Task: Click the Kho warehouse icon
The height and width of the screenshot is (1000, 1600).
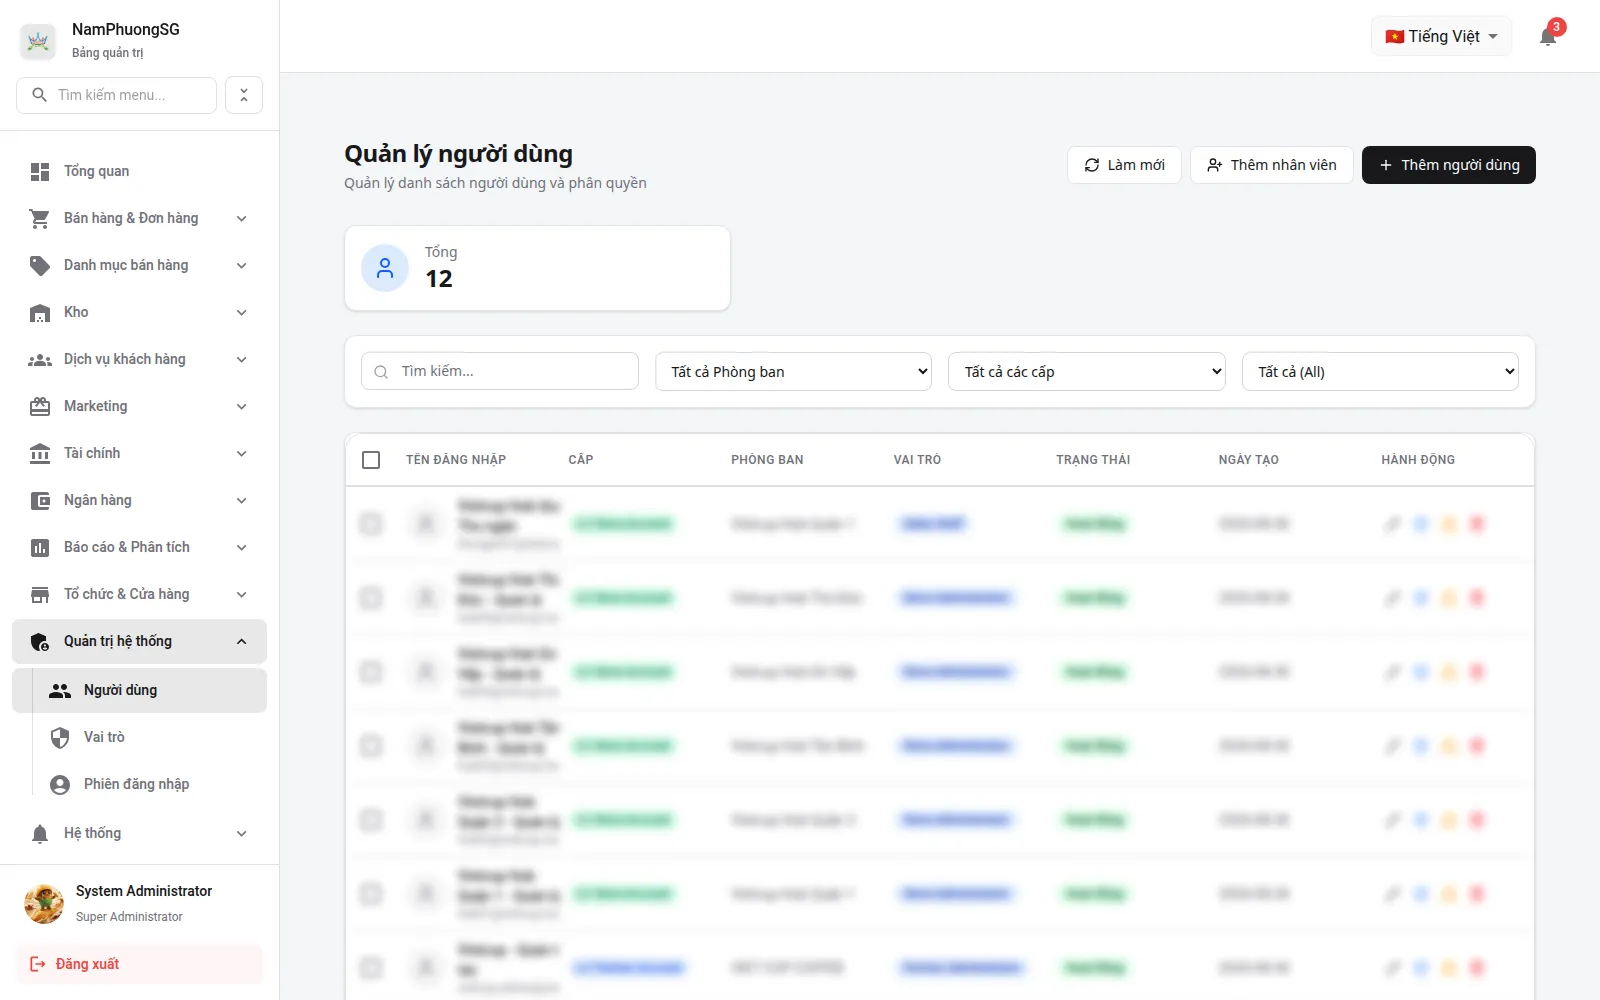Action: [40, 313]
